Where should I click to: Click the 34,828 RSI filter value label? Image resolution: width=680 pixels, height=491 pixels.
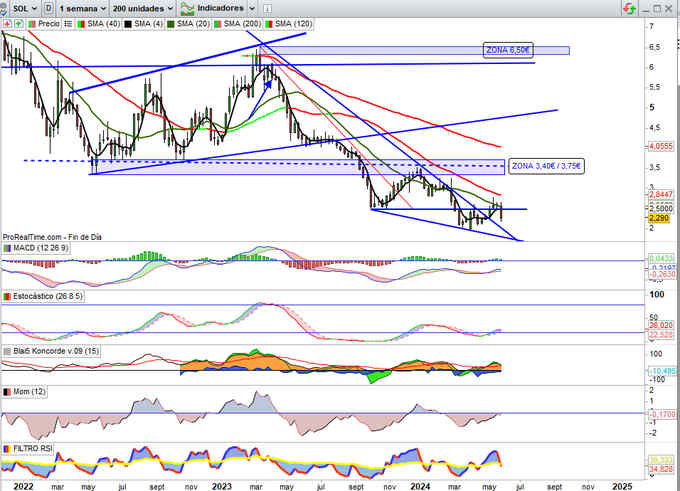[660, 469]
